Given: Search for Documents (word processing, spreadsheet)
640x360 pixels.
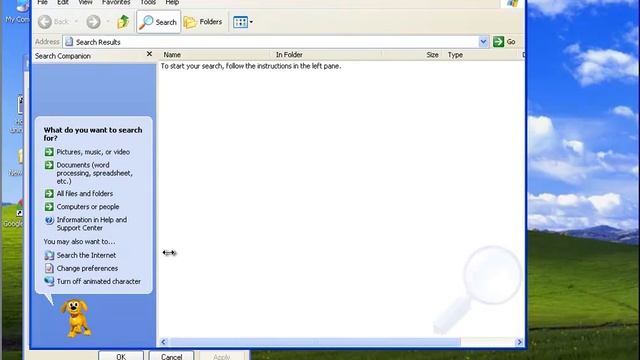Looking at the screenshot, I should coord(95,173).
